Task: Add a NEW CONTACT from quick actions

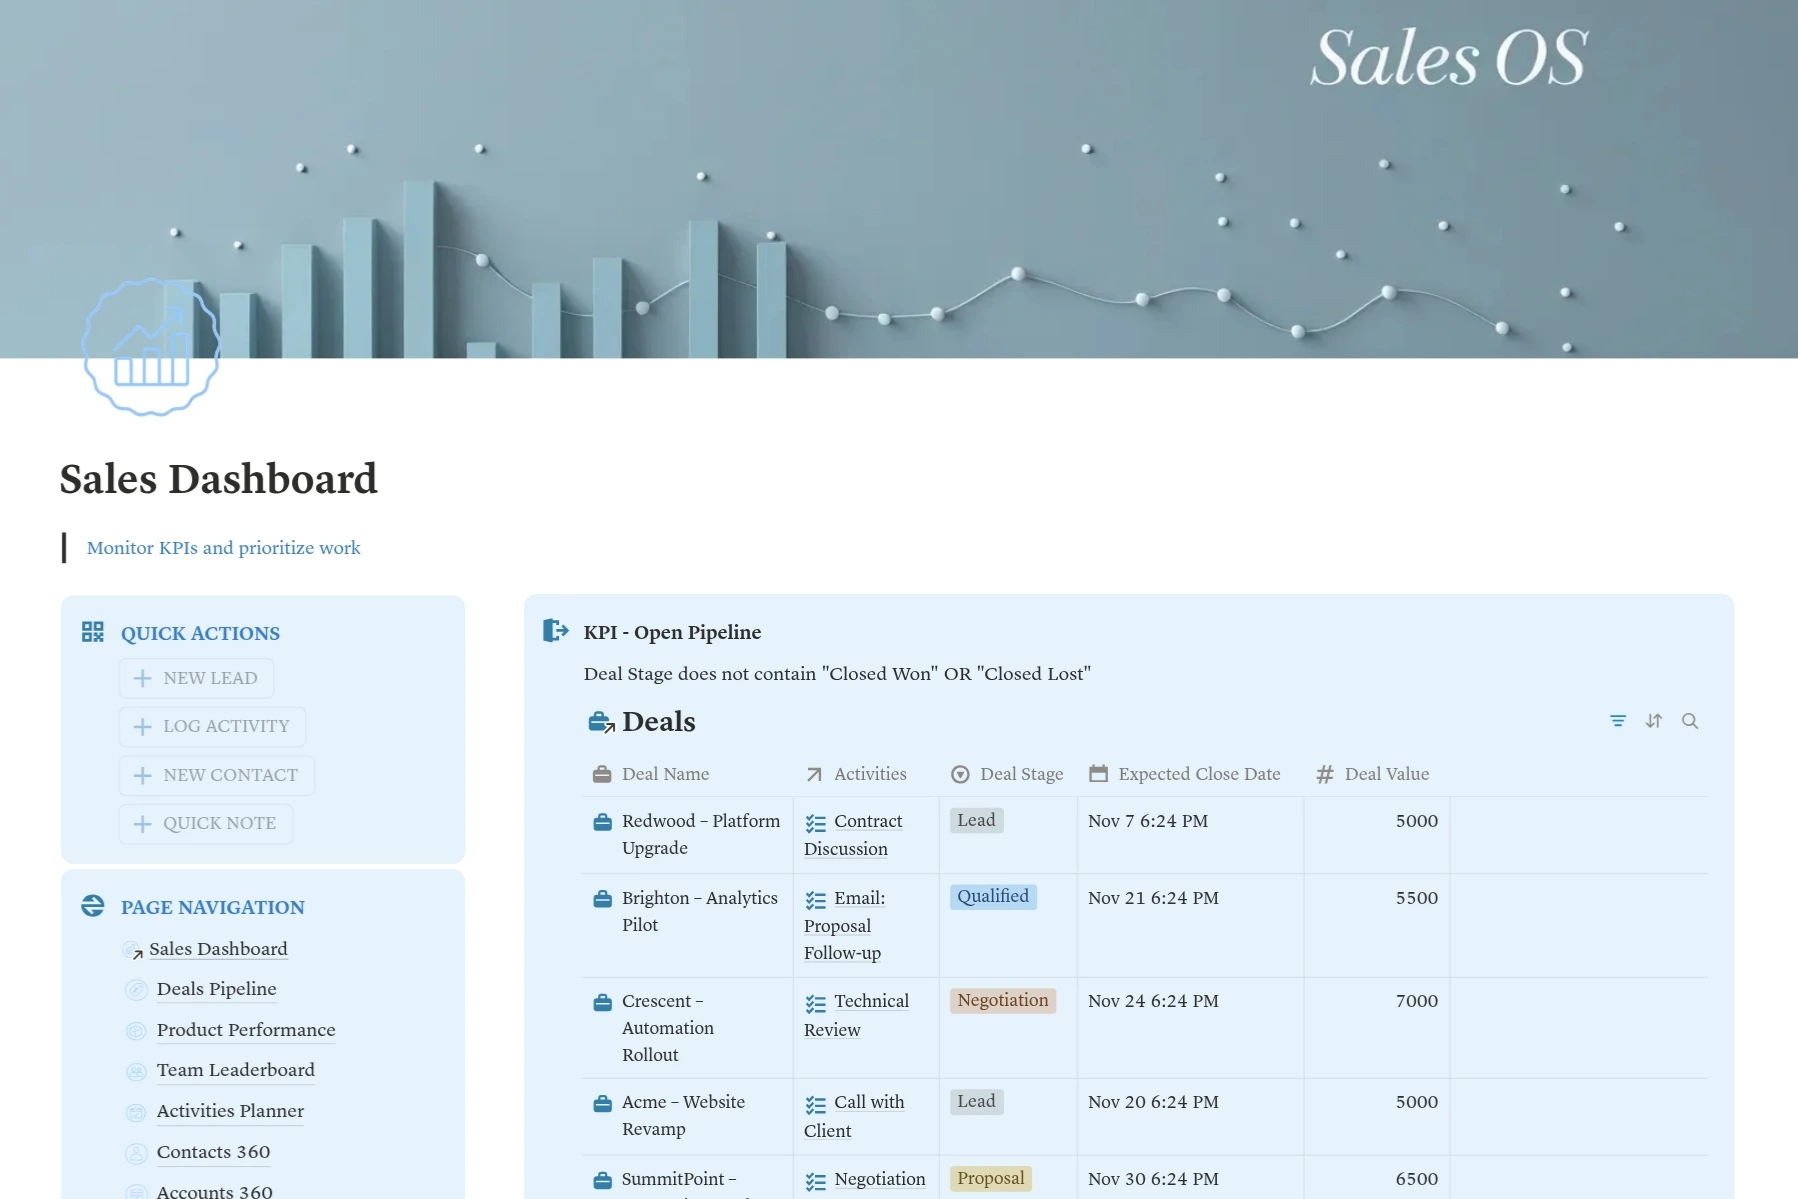Action: (217, 775)
